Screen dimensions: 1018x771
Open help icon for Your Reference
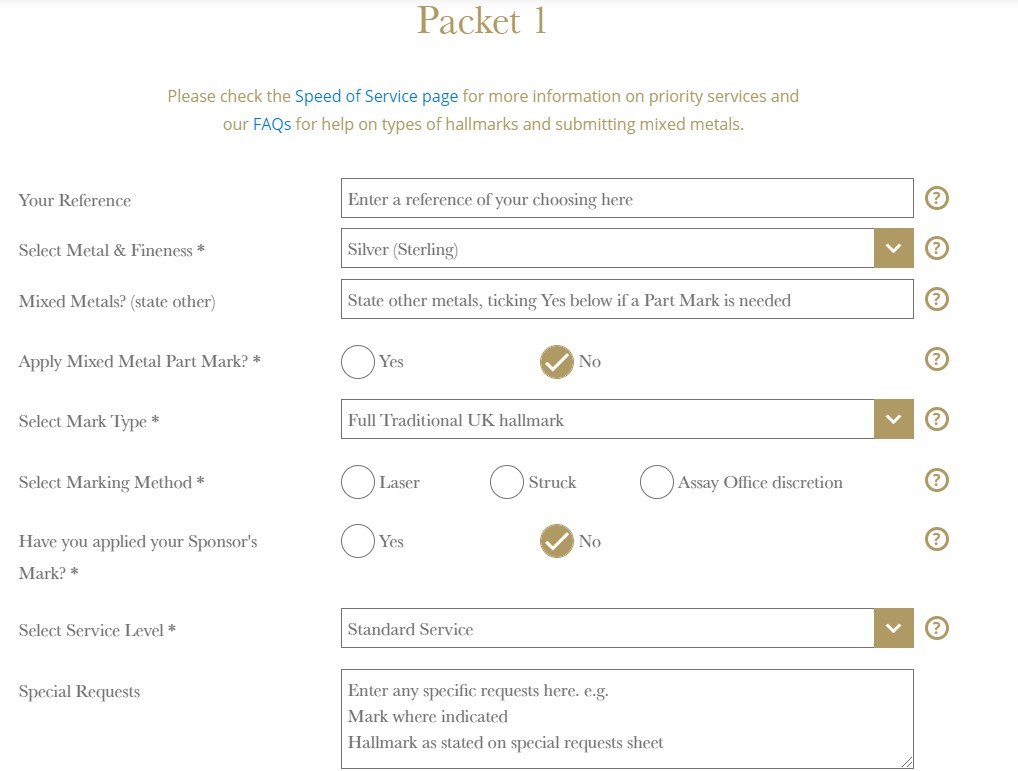(936, 198)
